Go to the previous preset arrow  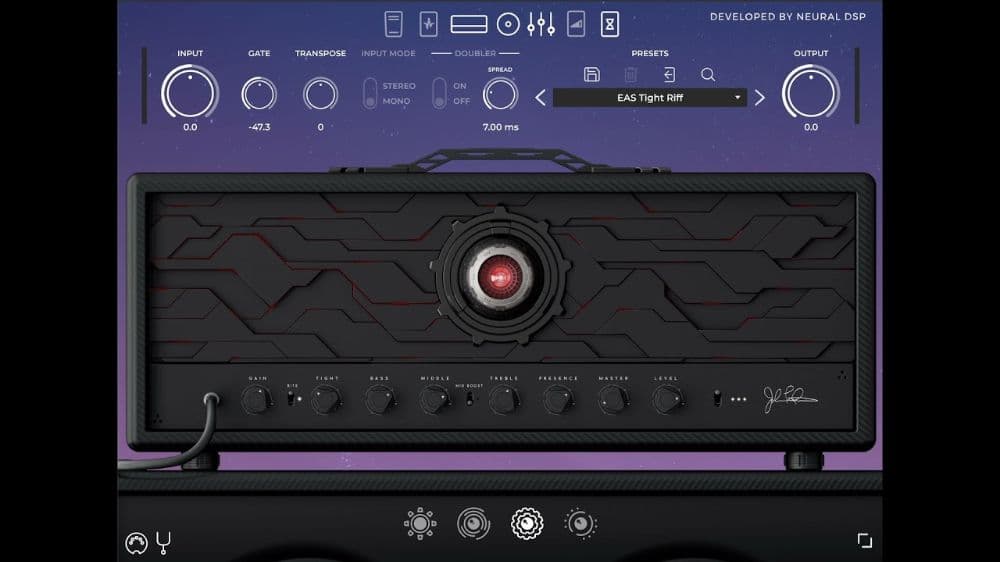541,98
